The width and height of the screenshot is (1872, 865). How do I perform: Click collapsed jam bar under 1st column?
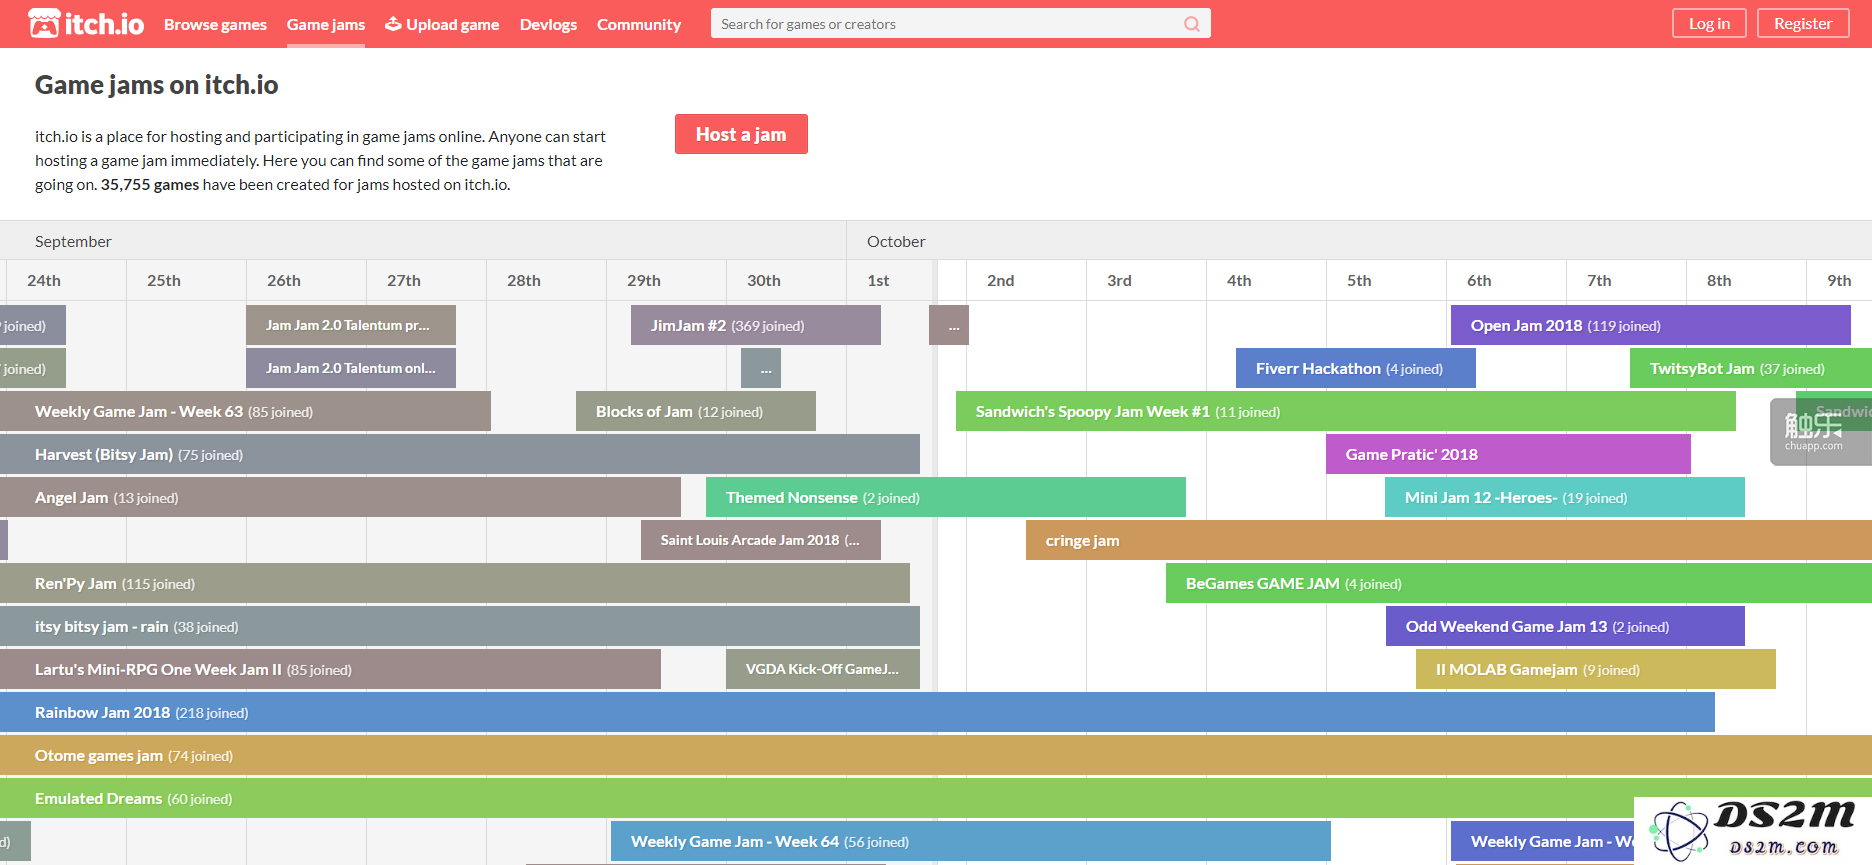949,325
